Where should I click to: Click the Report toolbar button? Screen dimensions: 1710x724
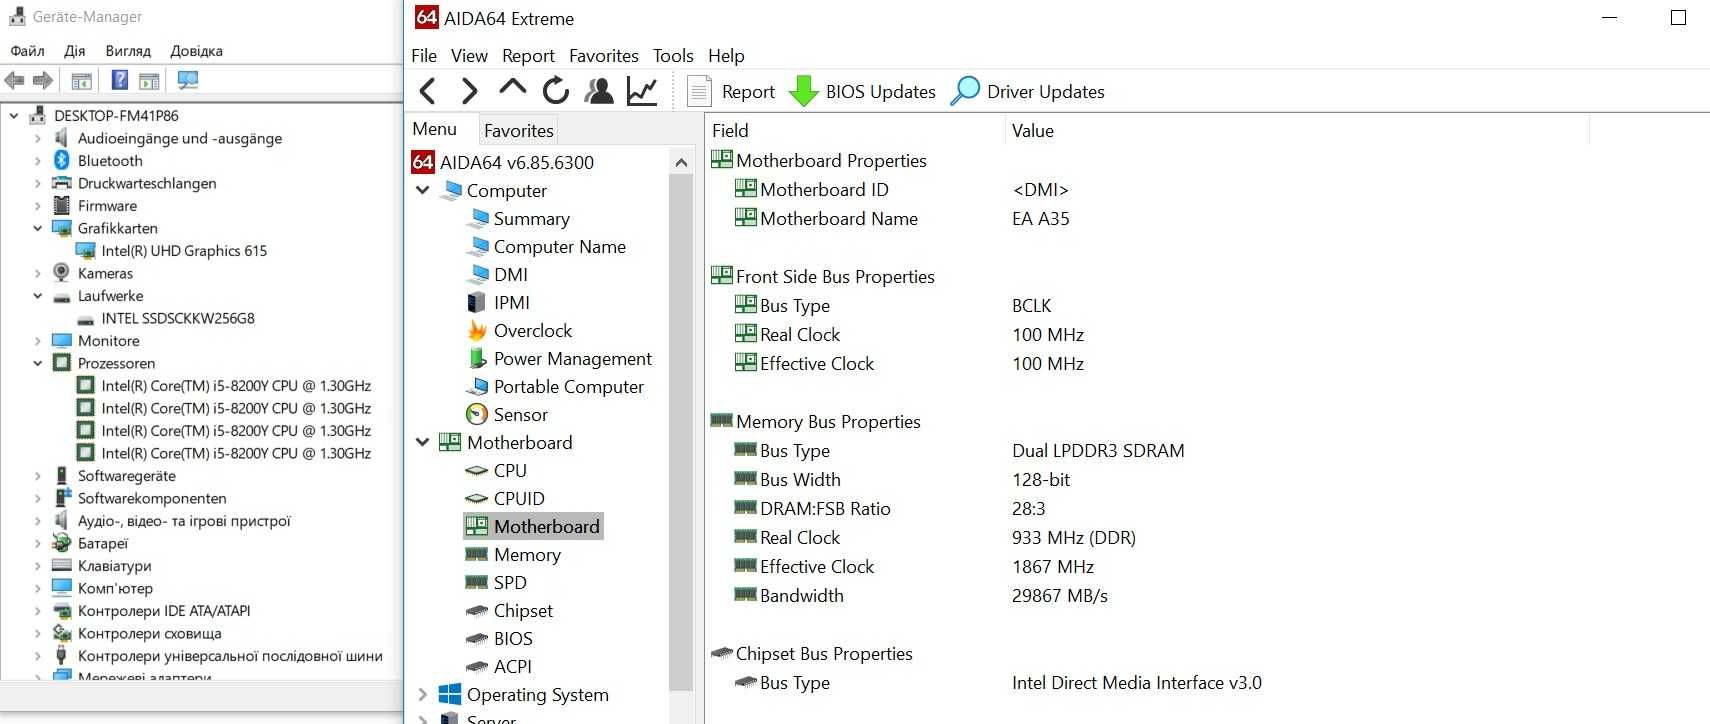coord(732,91)
